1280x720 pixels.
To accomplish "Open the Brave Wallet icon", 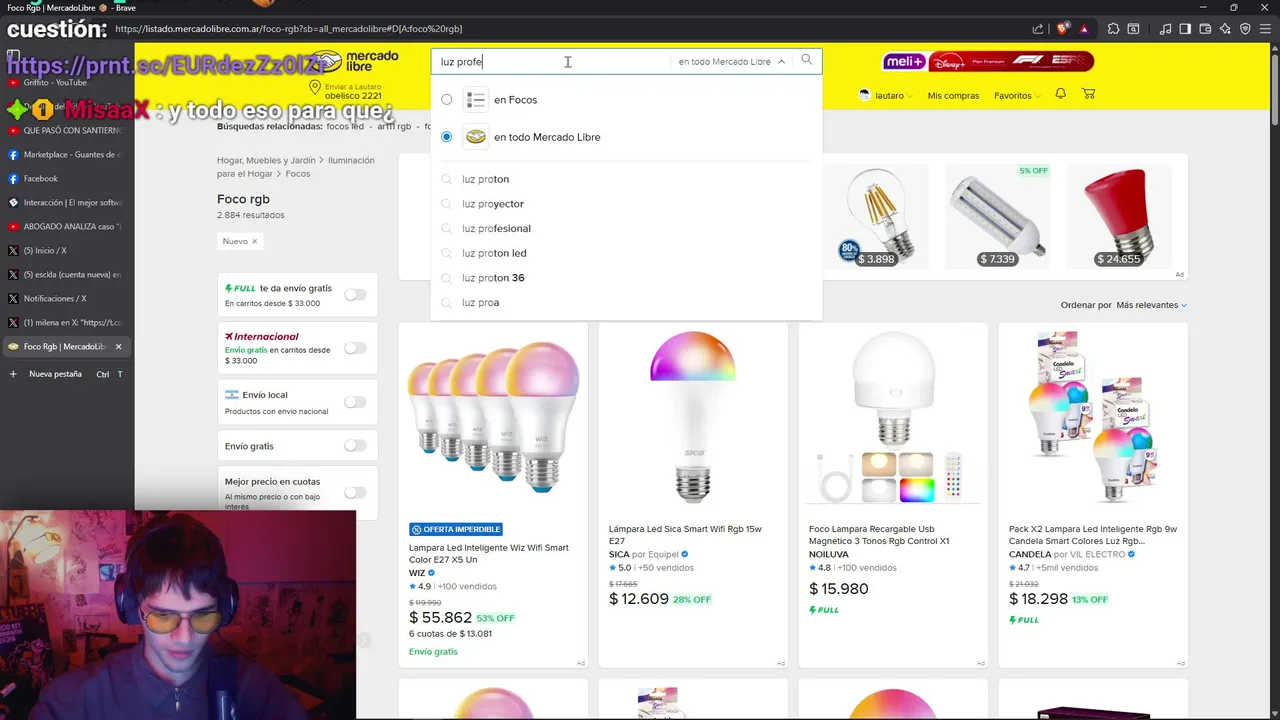I will [x=1205, y=29].
